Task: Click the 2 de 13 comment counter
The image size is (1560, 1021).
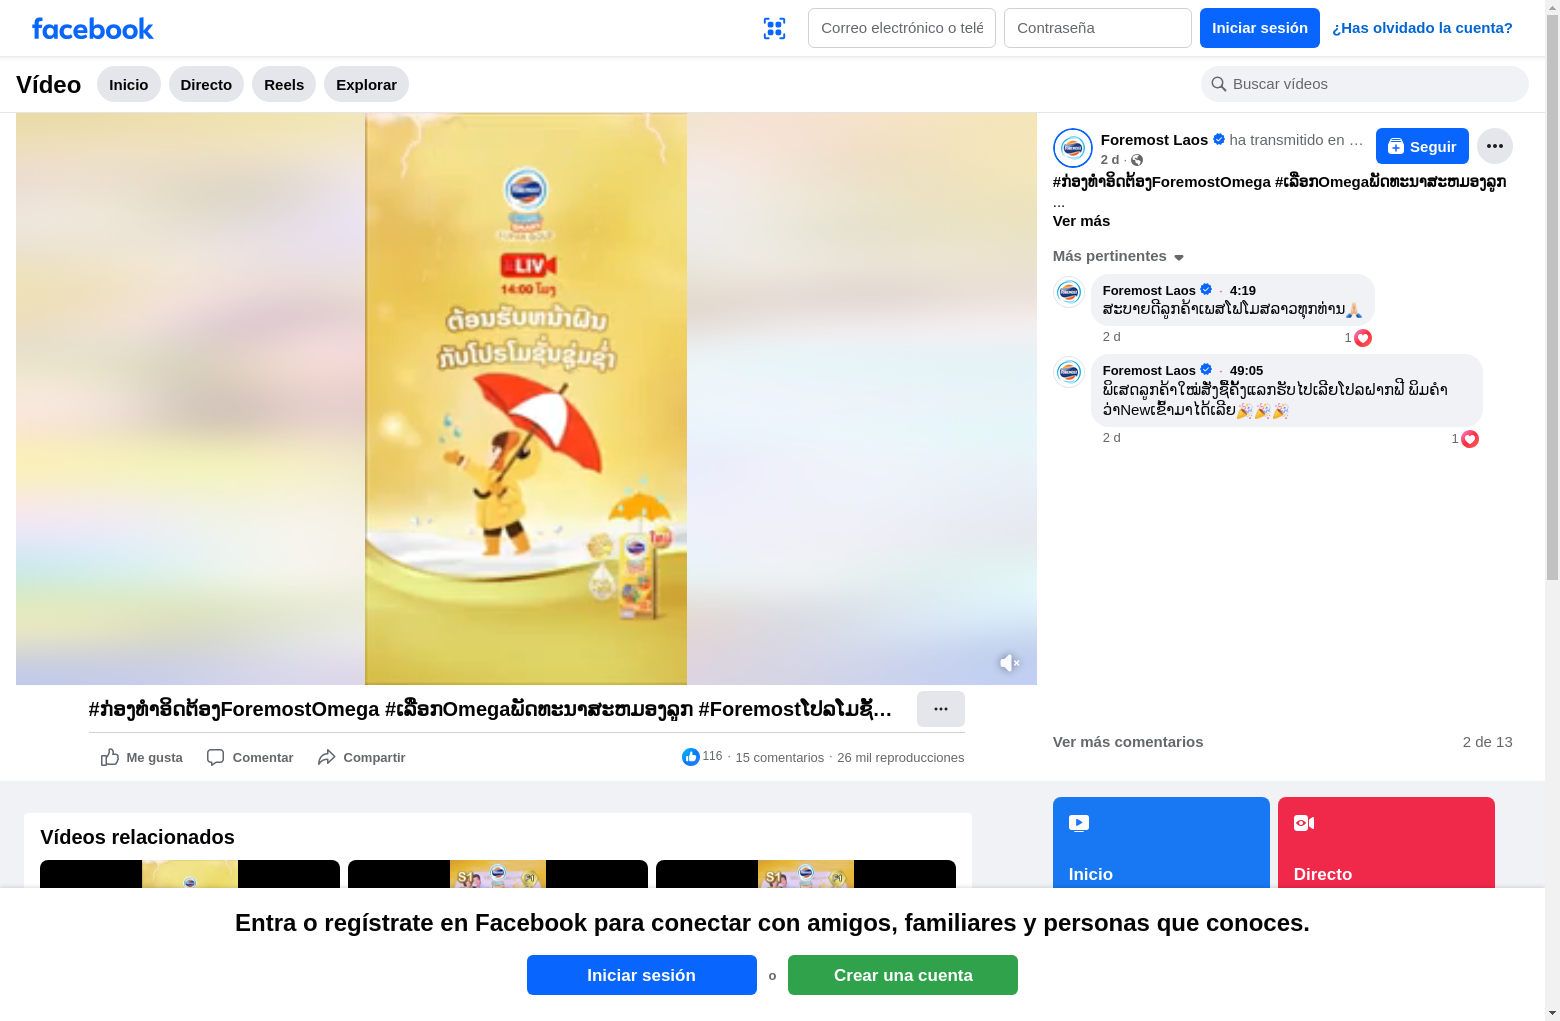Action: click(x=1488, y=742)
